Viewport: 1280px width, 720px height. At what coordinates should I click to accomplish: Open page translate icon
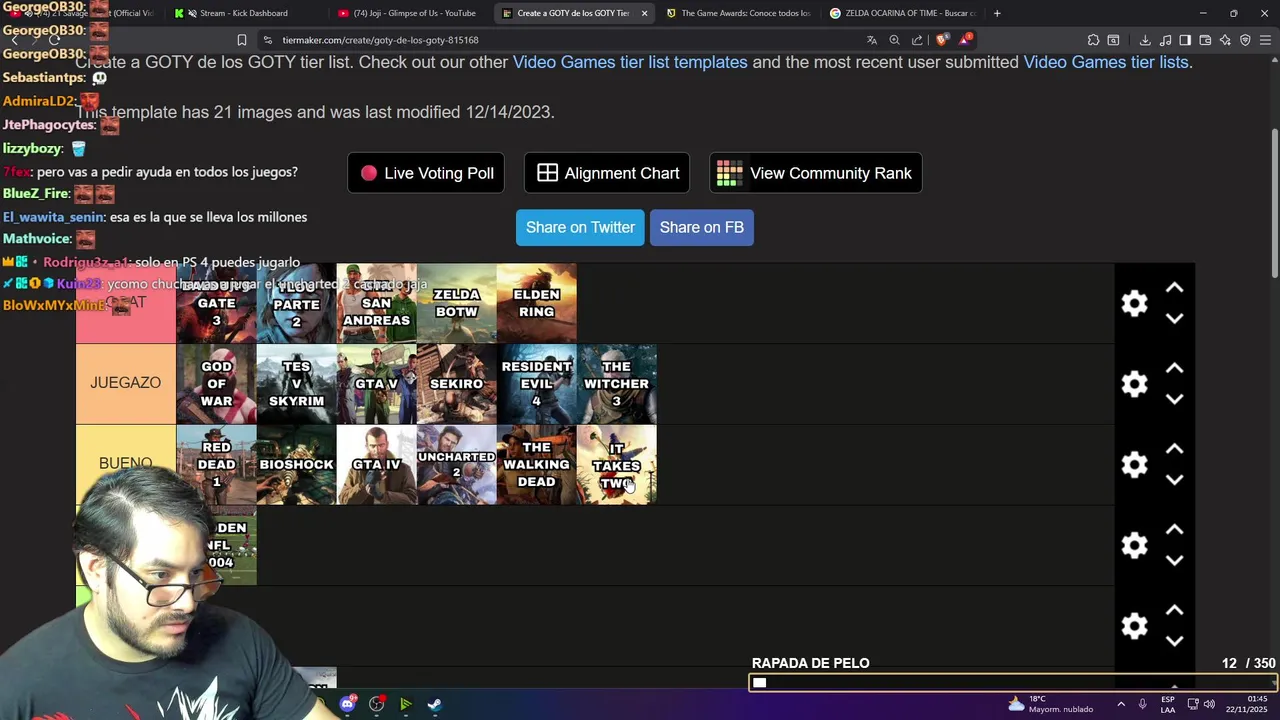click(872, 40)
